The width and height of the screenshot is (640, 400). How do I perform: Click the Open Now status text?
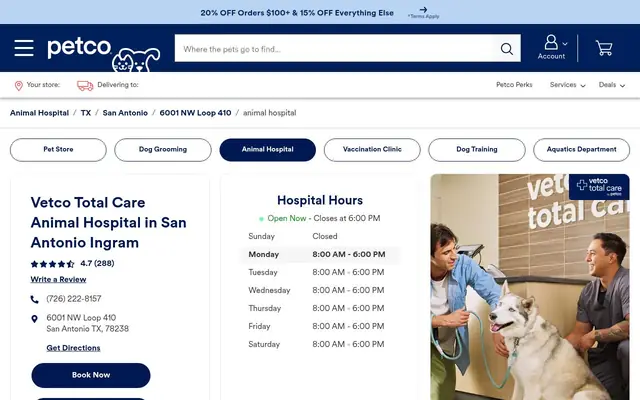[x=287, y=218]
